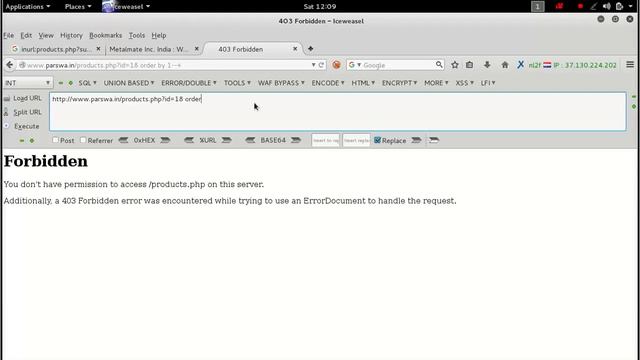
Task: URL-decode using the left arrow beside %URL
Action: tap(189, 140)
